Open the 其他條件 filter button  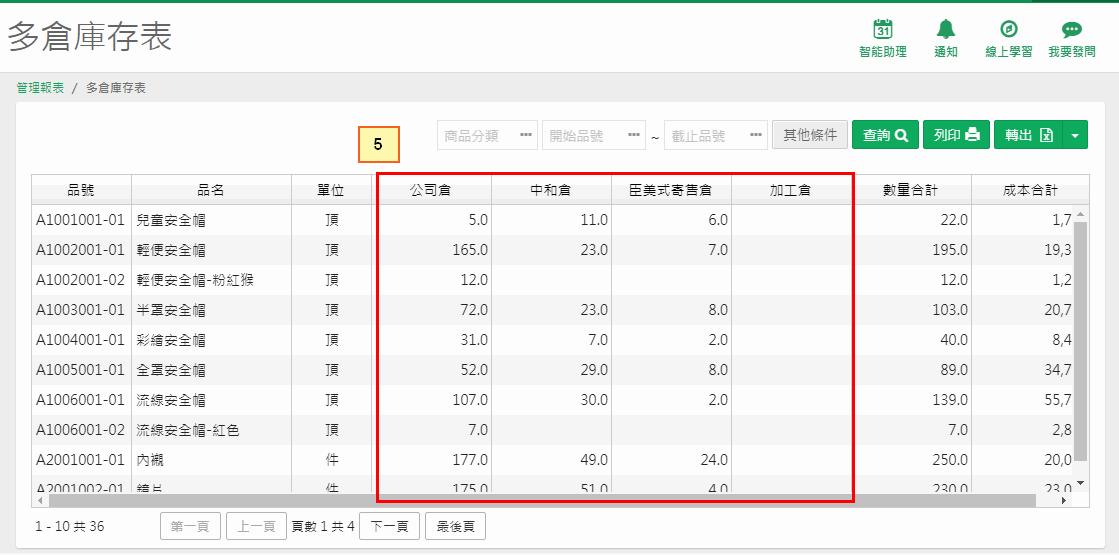810,135
